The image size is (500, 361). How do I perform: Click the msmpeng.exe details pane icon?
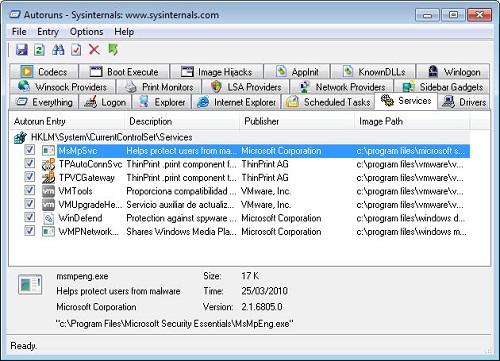coord(30,285)
